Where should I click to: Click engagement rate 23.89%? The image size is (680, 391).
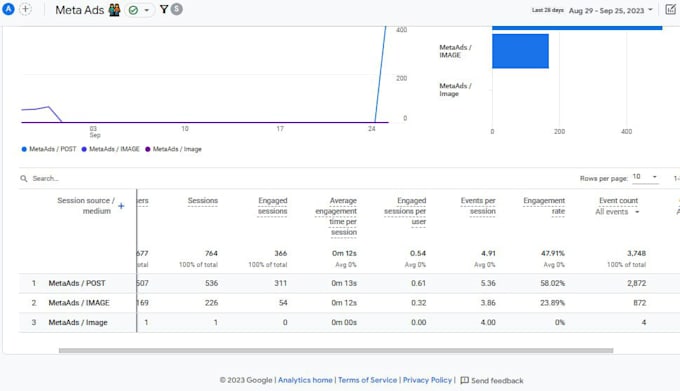point(552,303)
